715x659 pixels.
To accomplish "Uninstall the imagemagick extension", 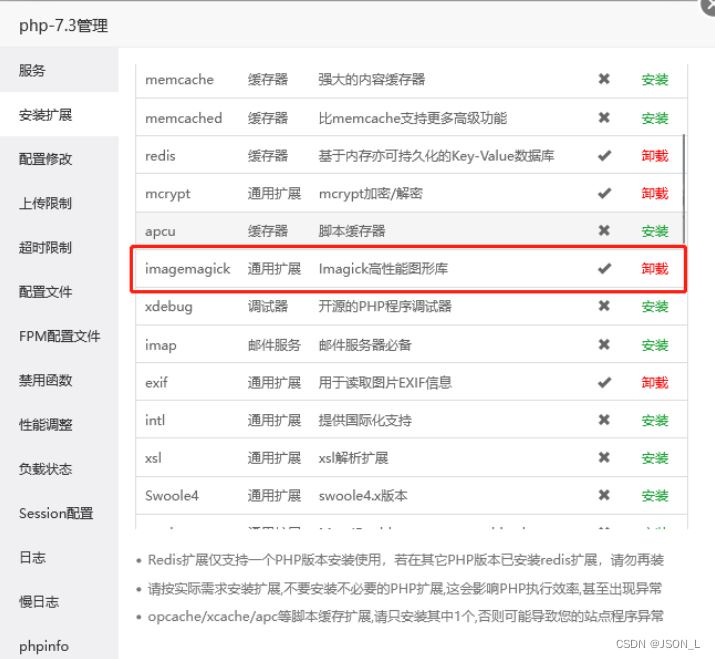I will (655, 269).
